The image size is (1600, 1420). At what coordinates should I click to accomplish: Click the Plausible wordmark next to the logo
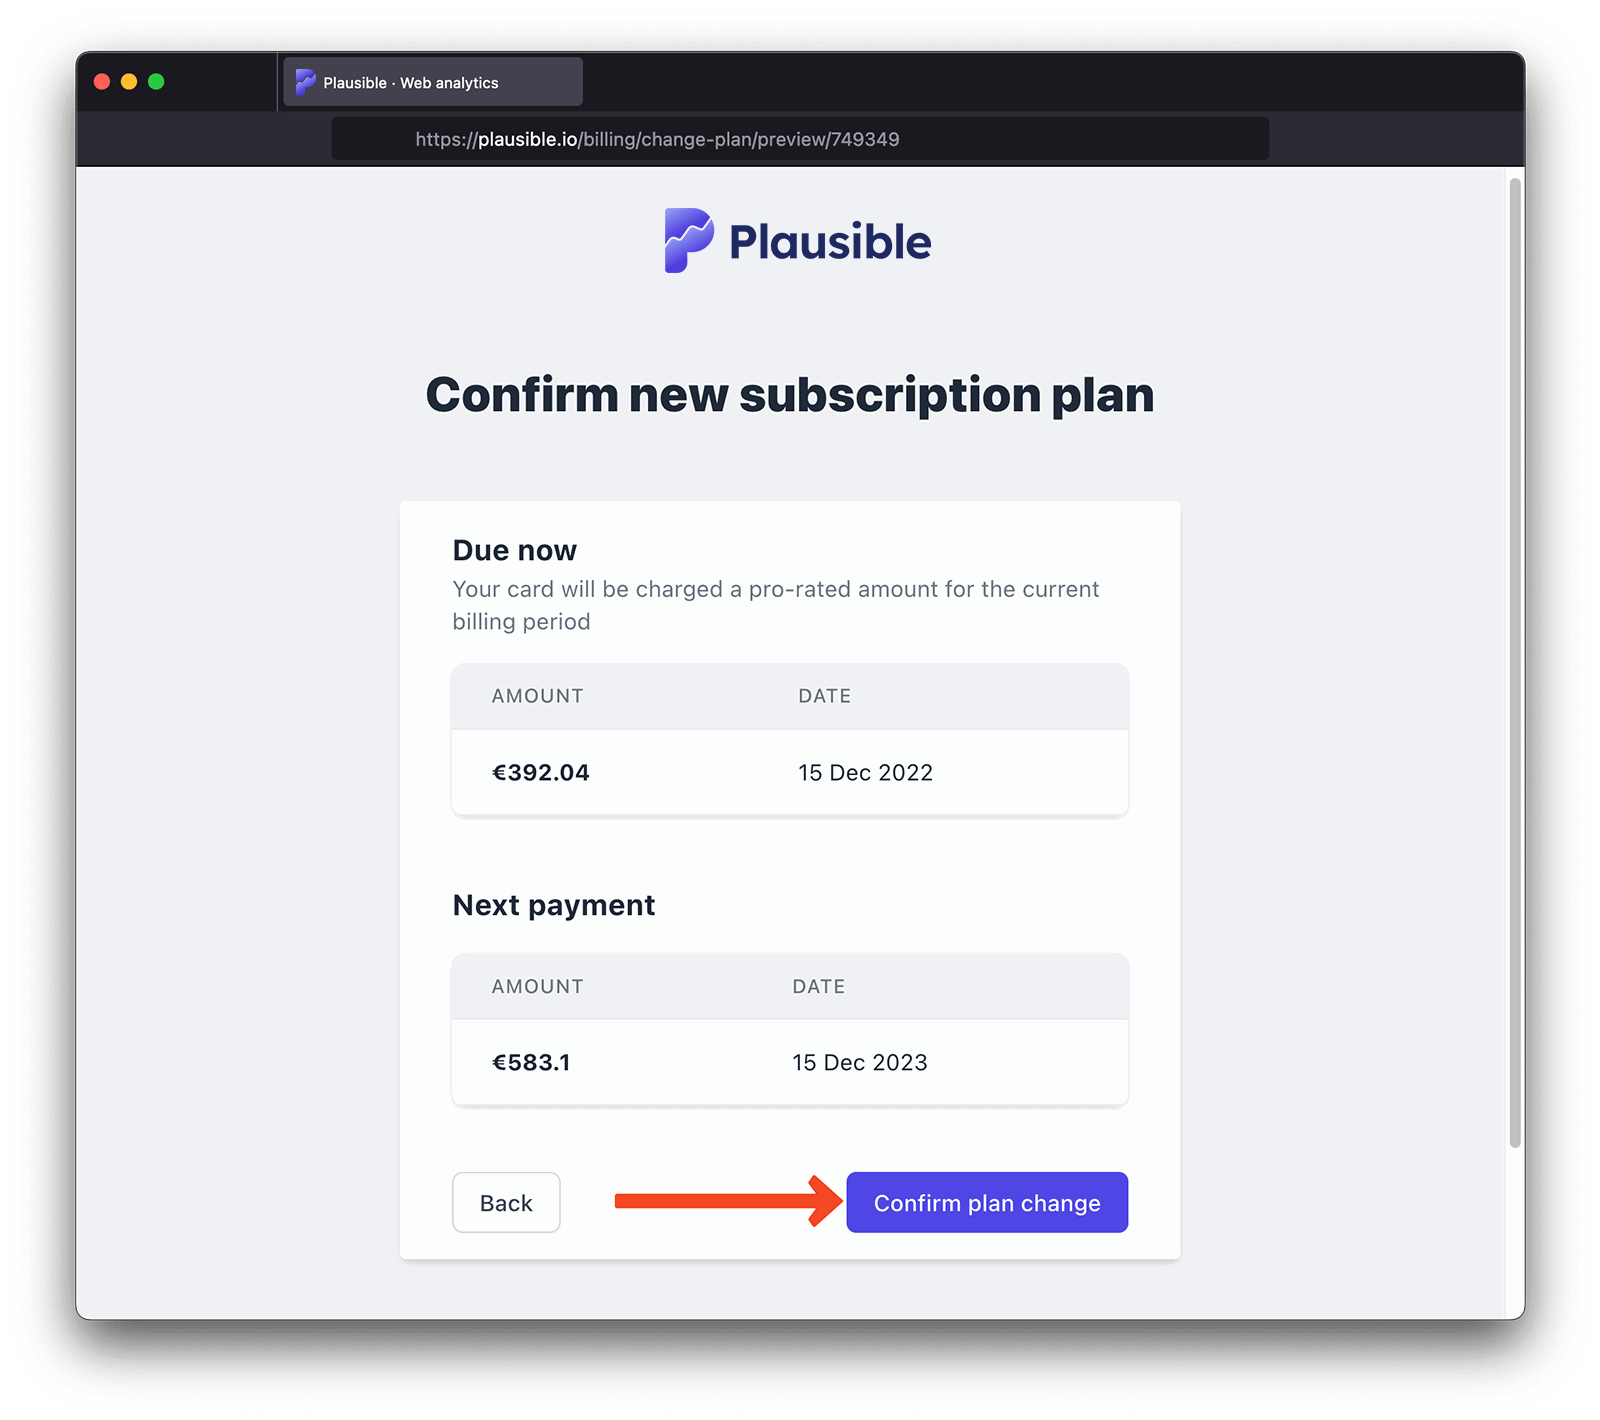click(830, 240)
